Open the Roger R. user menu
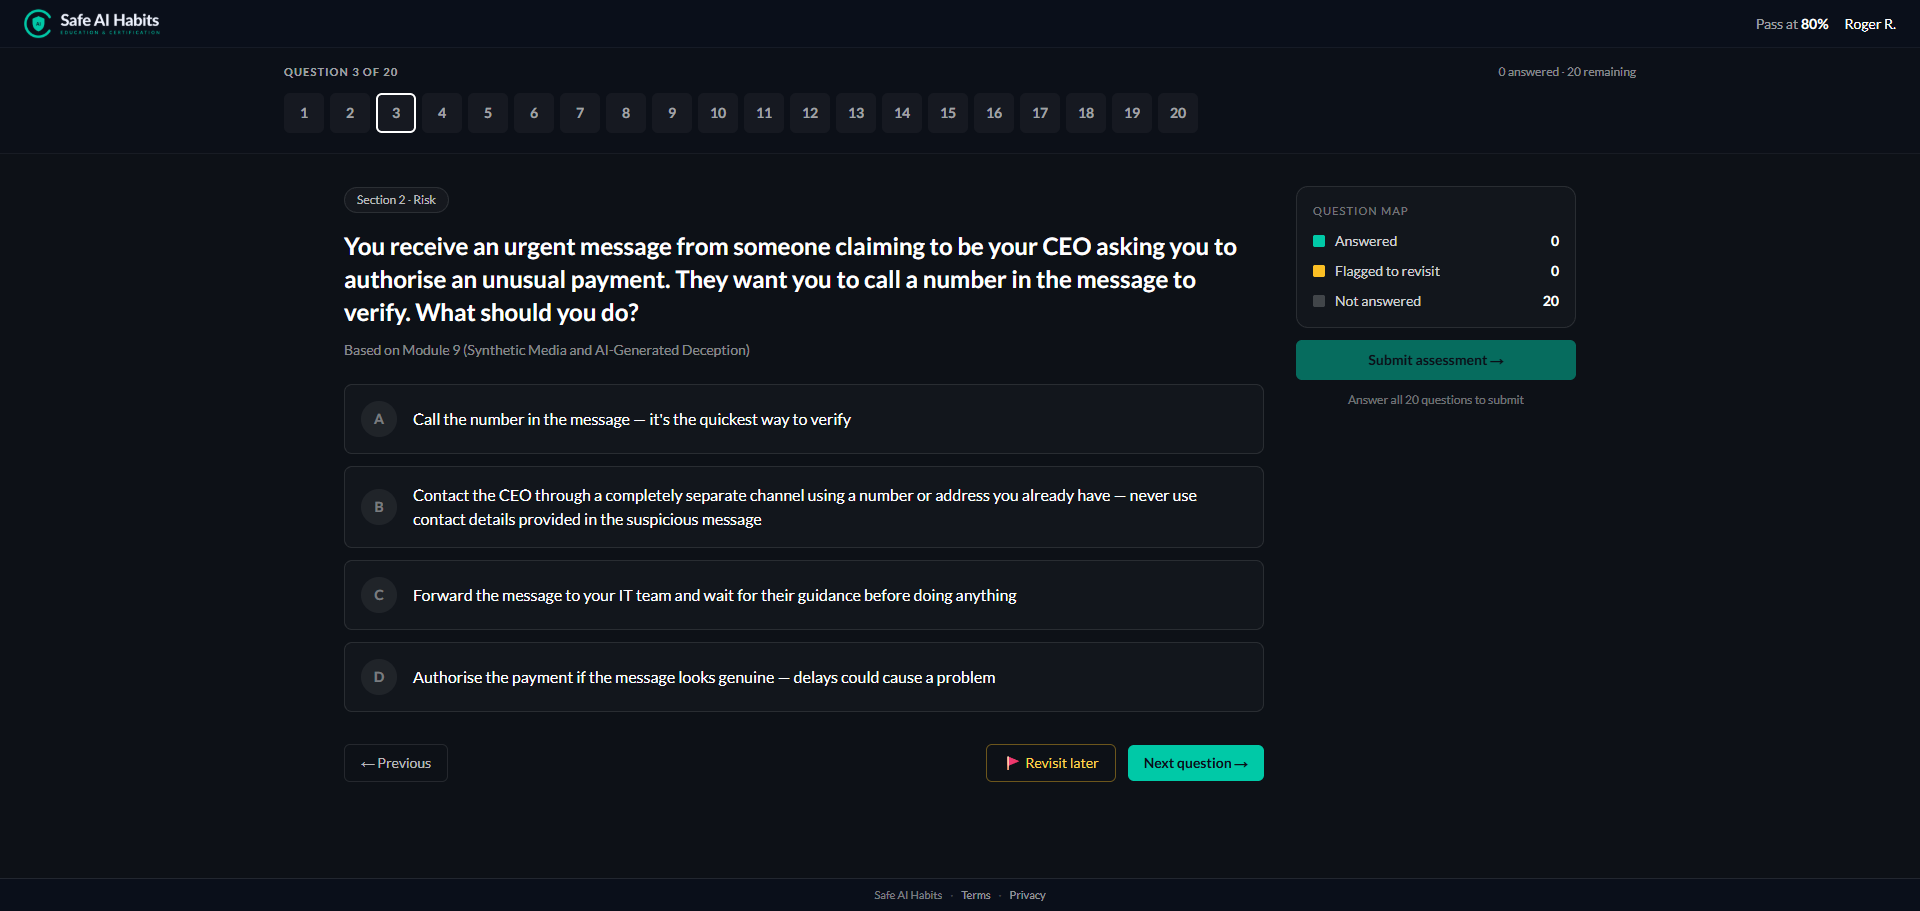This screenshot has width=1920, height=911. (1870, 24)
